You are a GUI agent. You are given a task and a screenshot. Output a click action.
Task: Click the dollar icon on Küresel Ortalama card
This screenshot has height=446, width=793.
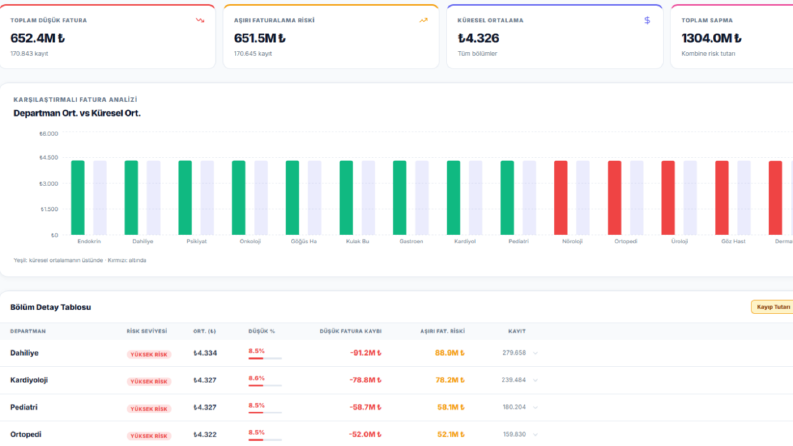[x=647, y=21]
